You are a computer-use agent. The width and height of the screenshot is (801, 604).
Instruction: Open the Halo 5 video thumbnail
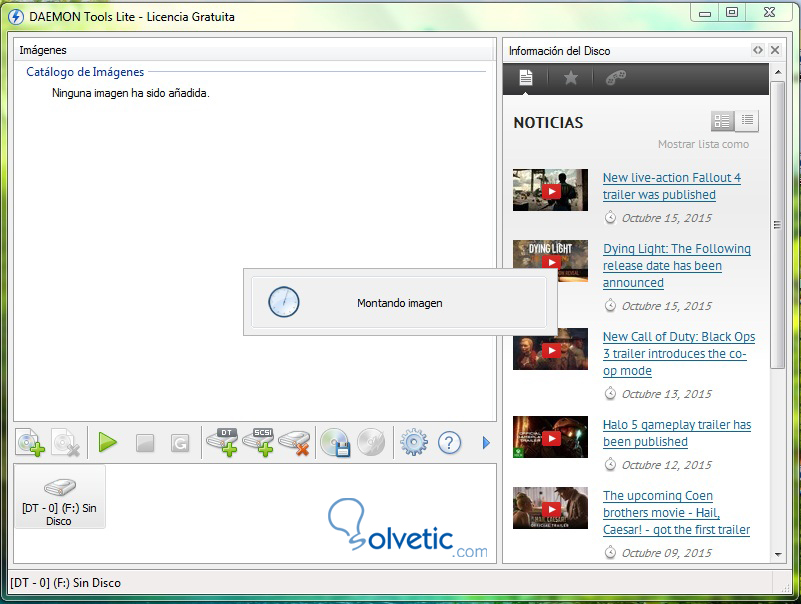[x=550, y=437]
